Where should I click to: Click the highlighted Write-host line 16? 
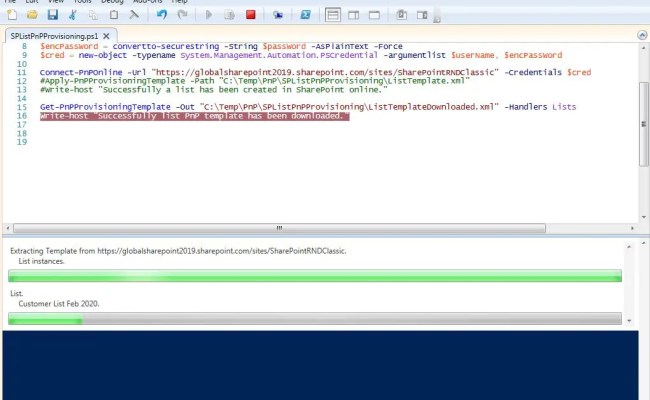[x=194, y=116]
